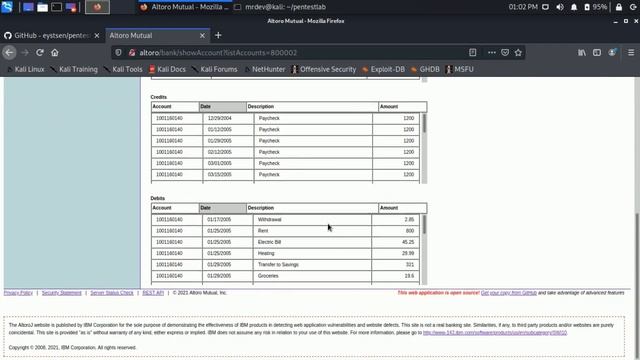Open the file manager panel icon

point(42,7)
